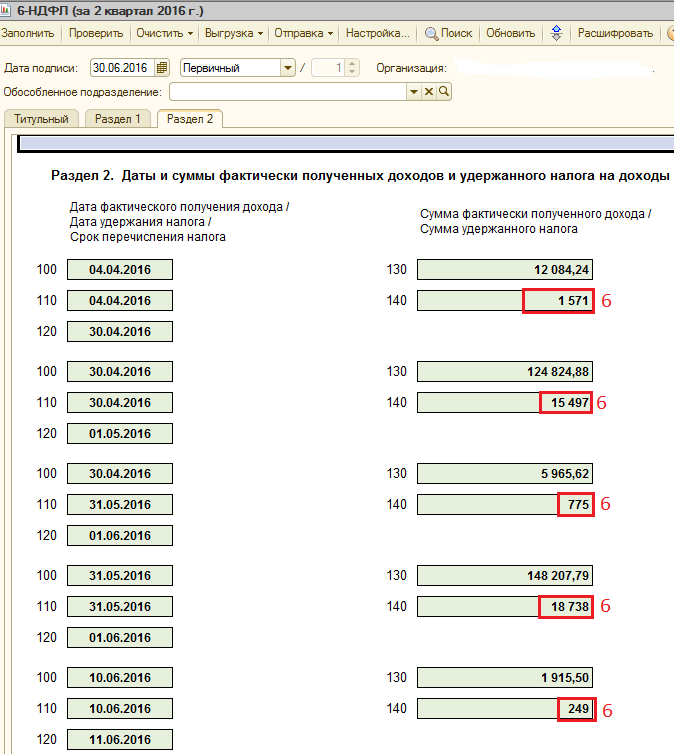The height and width of the screenshot is (754, 674).
Task: Click the tax amount 775
Action: 505,504
